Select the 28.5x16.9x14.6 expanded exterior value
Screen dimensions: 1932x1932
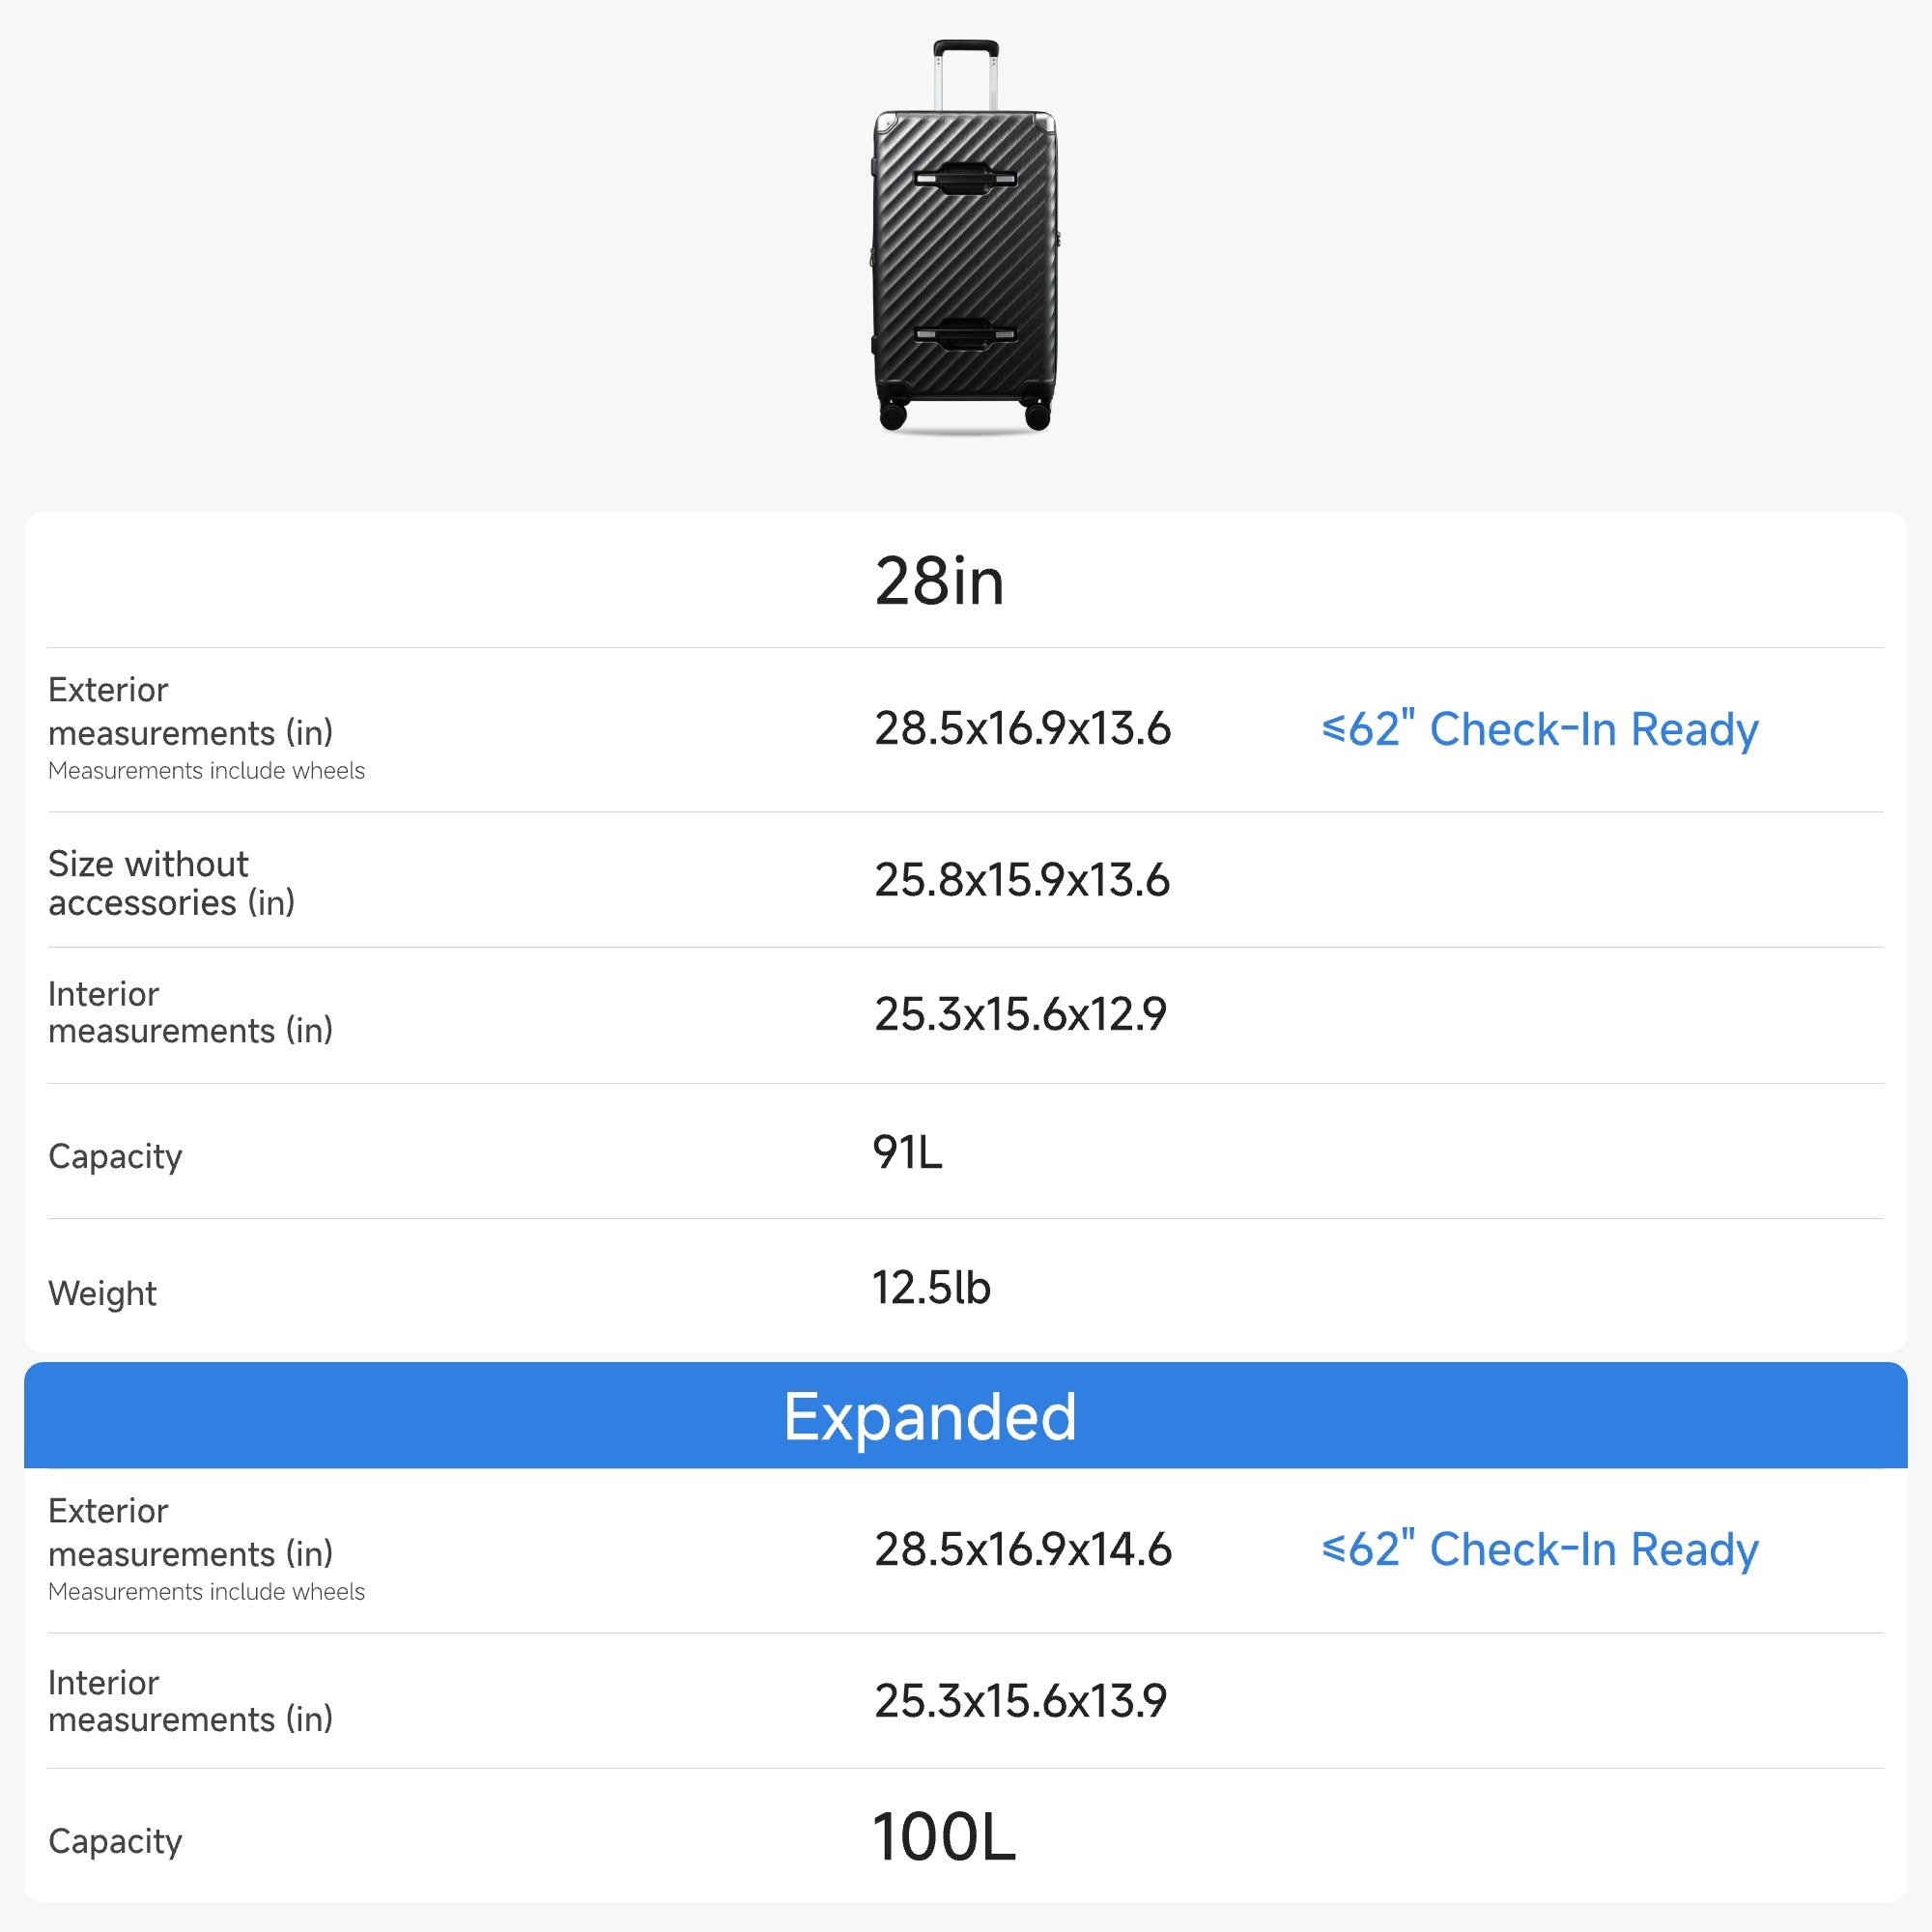[x=1022, y=1549]
